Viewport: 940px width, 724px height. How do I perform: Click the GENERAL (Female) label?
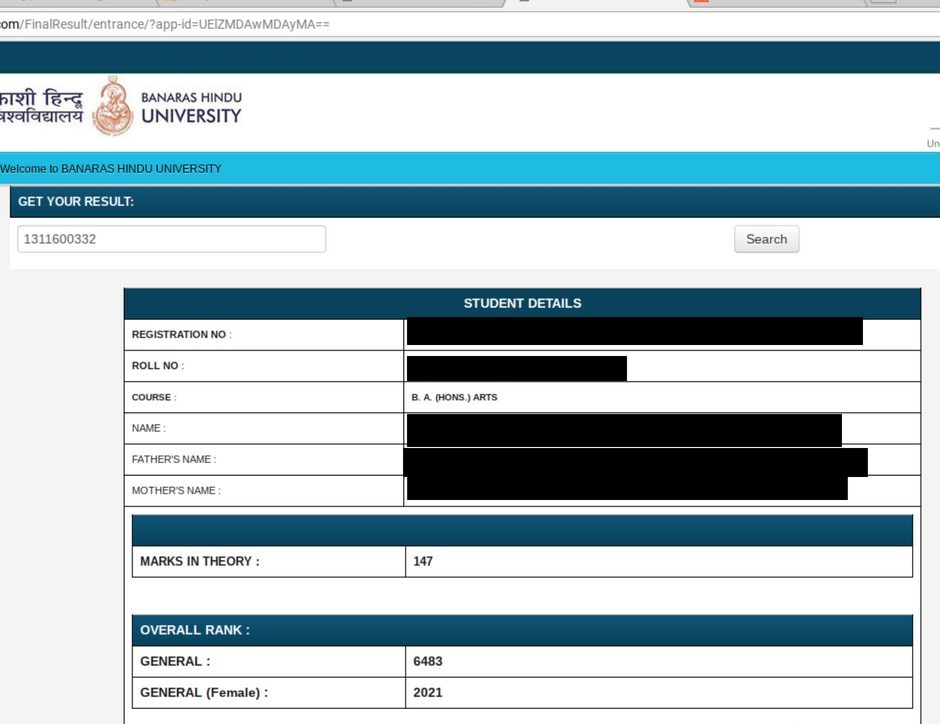[x=204, y=692]
